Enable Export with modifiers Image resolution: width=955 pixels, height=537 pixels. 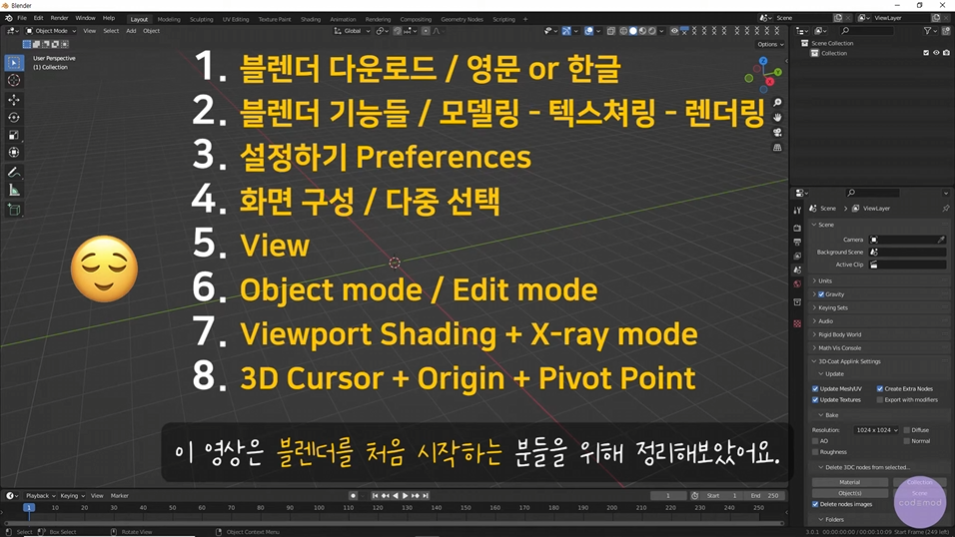(x=880, y=400)
